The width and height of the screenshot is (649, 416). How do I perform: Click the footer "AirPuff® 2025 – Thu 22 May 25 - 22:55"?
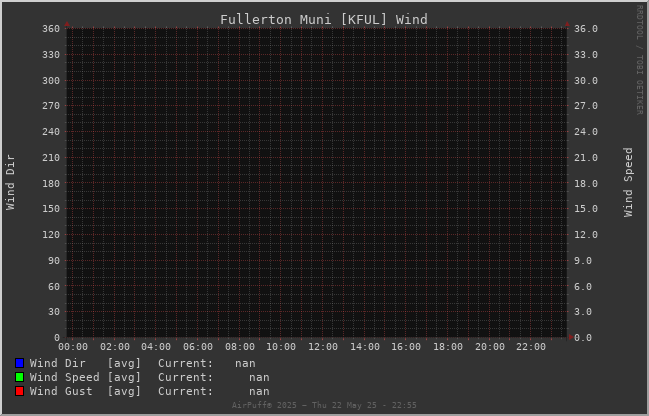[324, 405]
